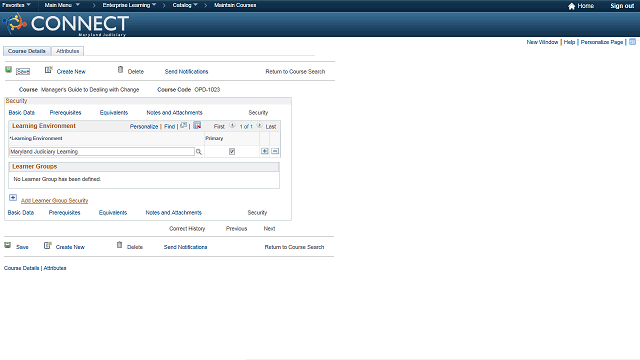This screenshot has width=640, height=360.
Task: Open the Favorites dropdown menu
Action: tap(16, 5)
